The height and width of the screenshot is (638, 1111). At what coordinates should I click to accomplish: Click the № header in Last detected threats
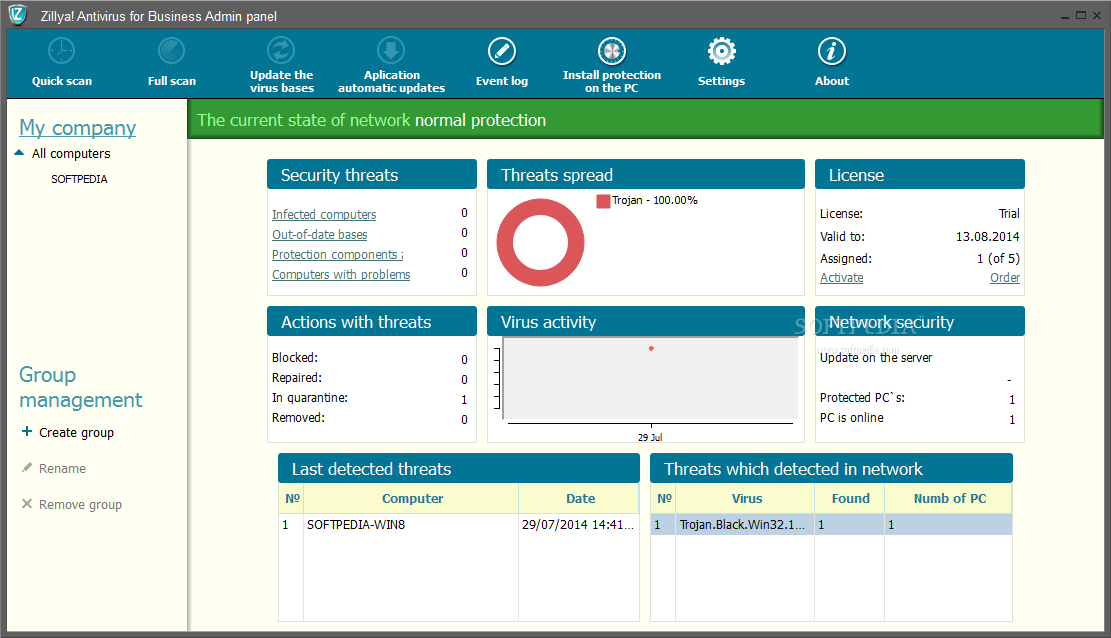pos(292,498)
